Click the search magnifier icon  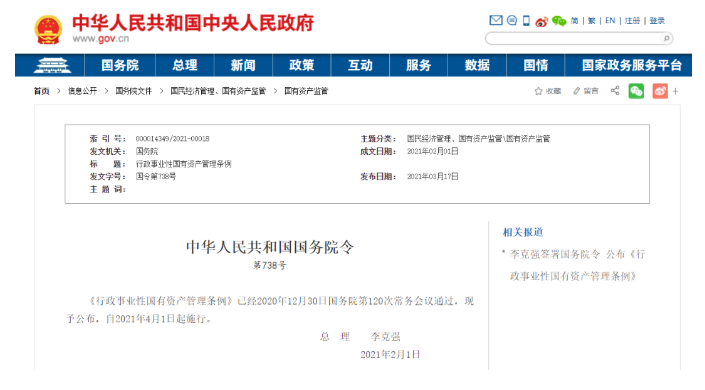666,38
